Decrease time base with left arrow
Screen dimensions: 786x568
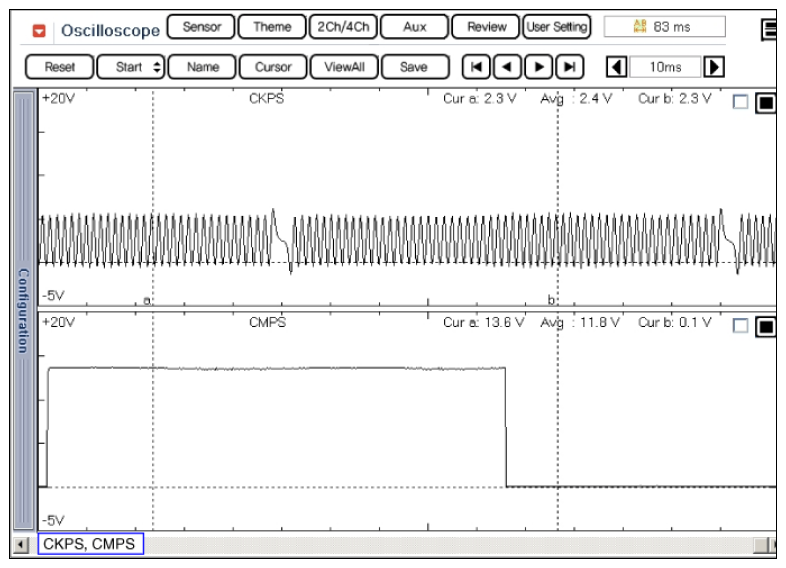(617, 67)
